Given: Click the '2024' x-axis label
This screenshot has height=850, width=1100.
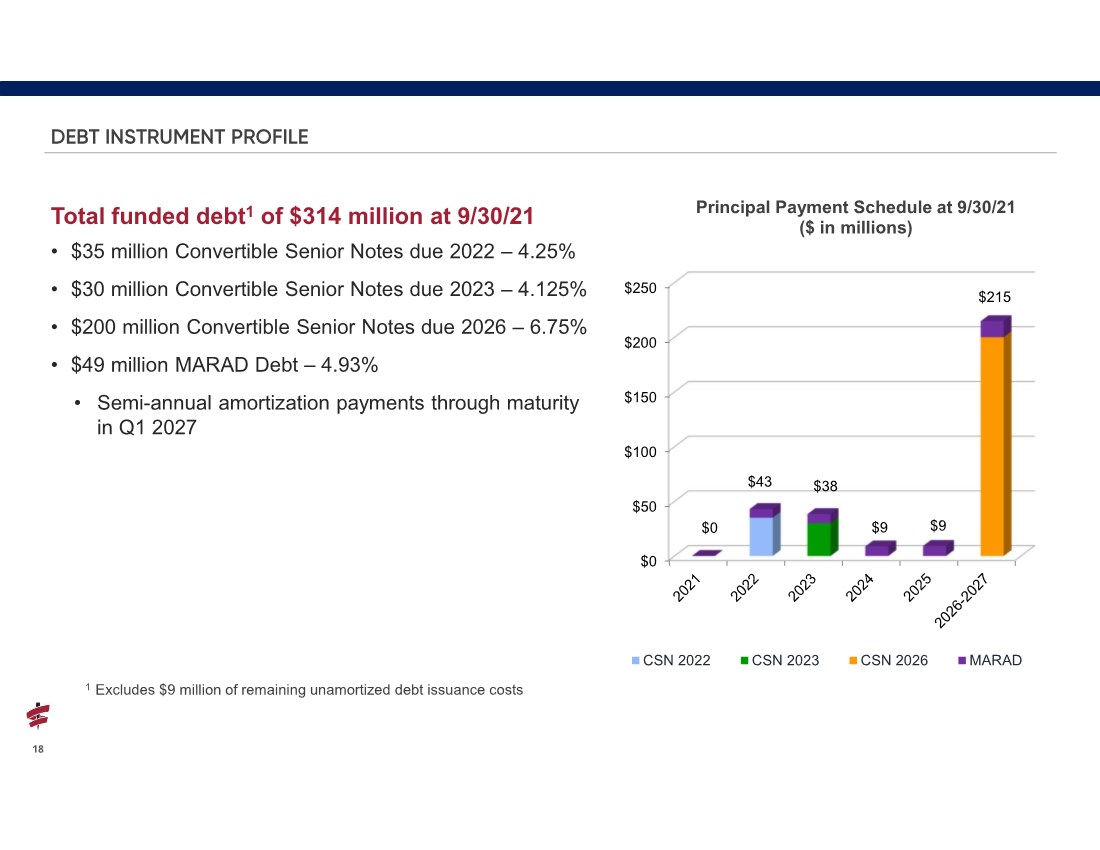Looking at the screenshot, I should [x=859, y=588].
